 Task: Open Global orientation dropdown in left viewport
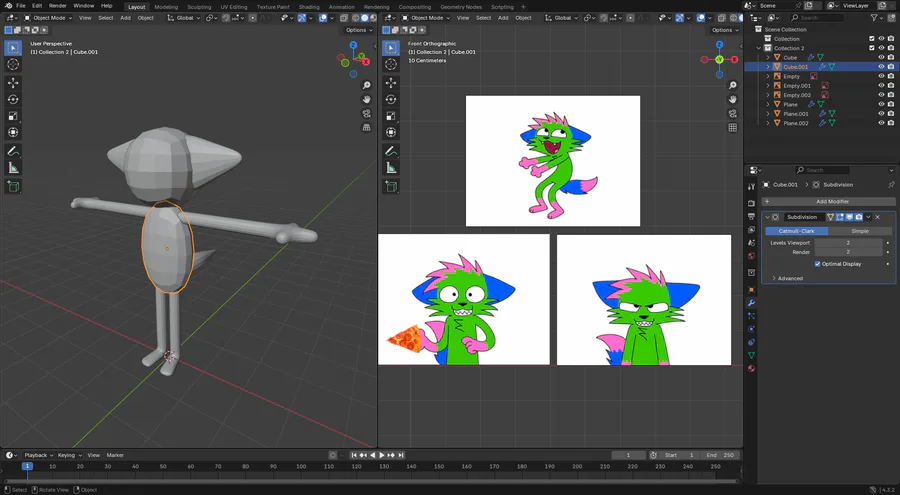185,18
